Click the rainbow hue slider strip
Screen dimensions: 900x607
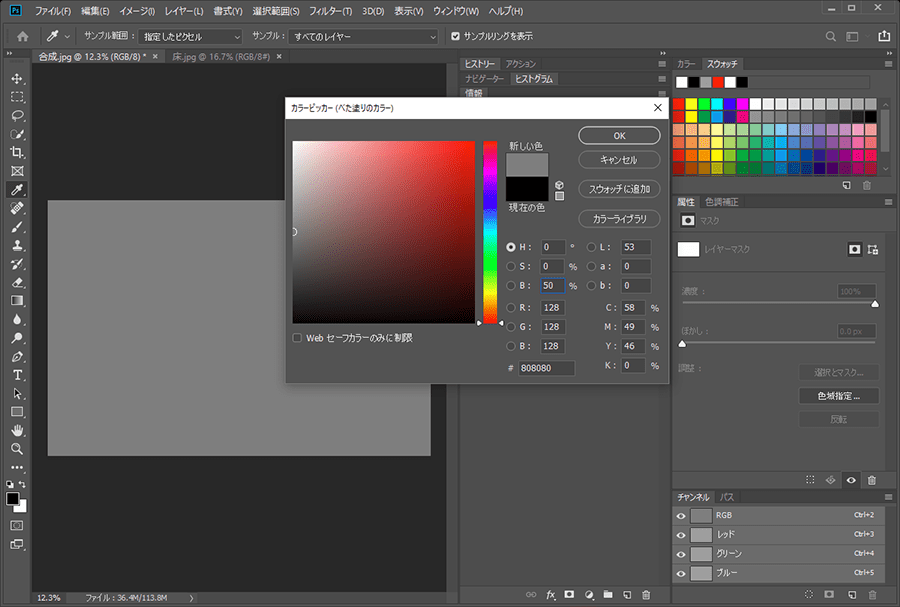(490, 230)
